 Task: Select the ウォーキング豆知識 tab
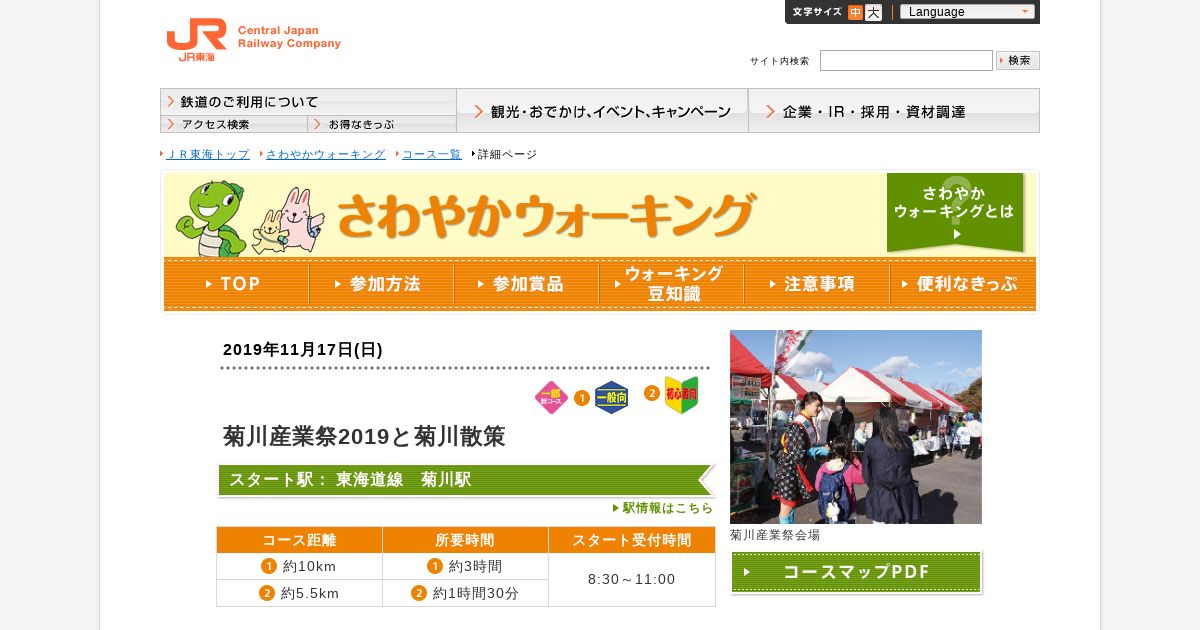coord(671,284)
